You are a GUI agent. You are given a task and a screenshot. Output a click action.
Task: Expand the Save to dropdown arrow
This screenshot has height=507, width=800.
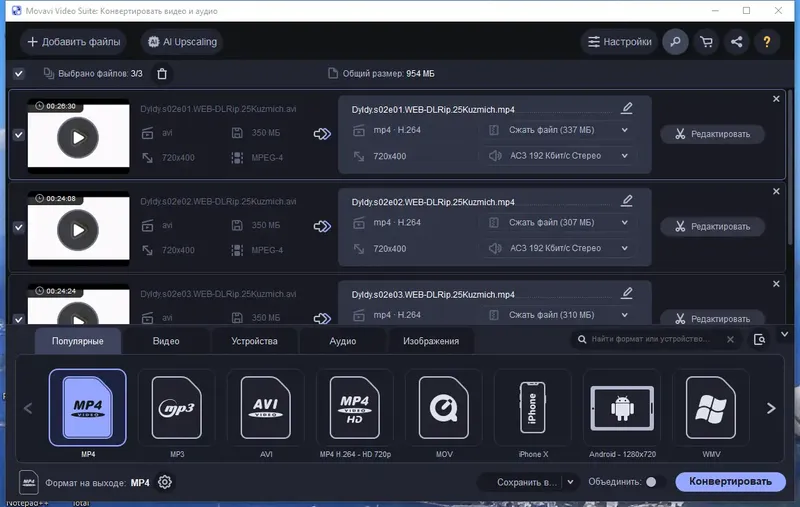[x=570, y=483]
